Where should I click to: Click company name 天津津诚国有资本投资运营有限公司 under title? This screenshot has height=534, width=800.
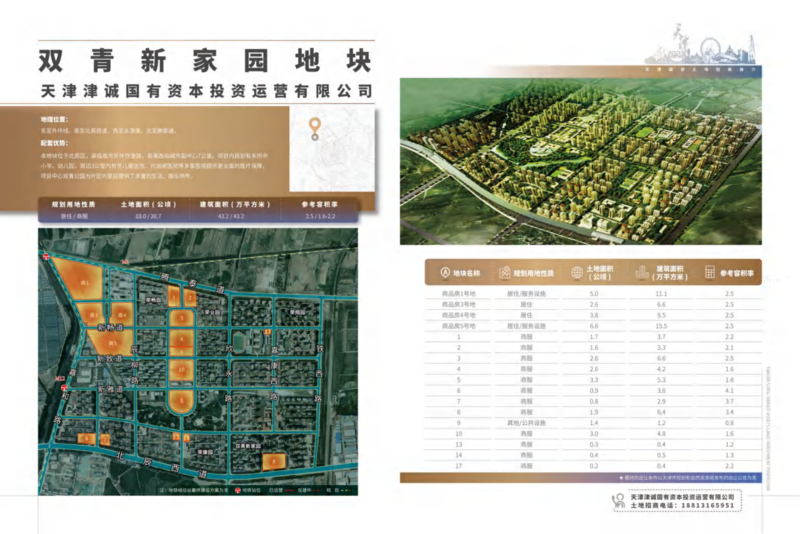pos(207,91)
